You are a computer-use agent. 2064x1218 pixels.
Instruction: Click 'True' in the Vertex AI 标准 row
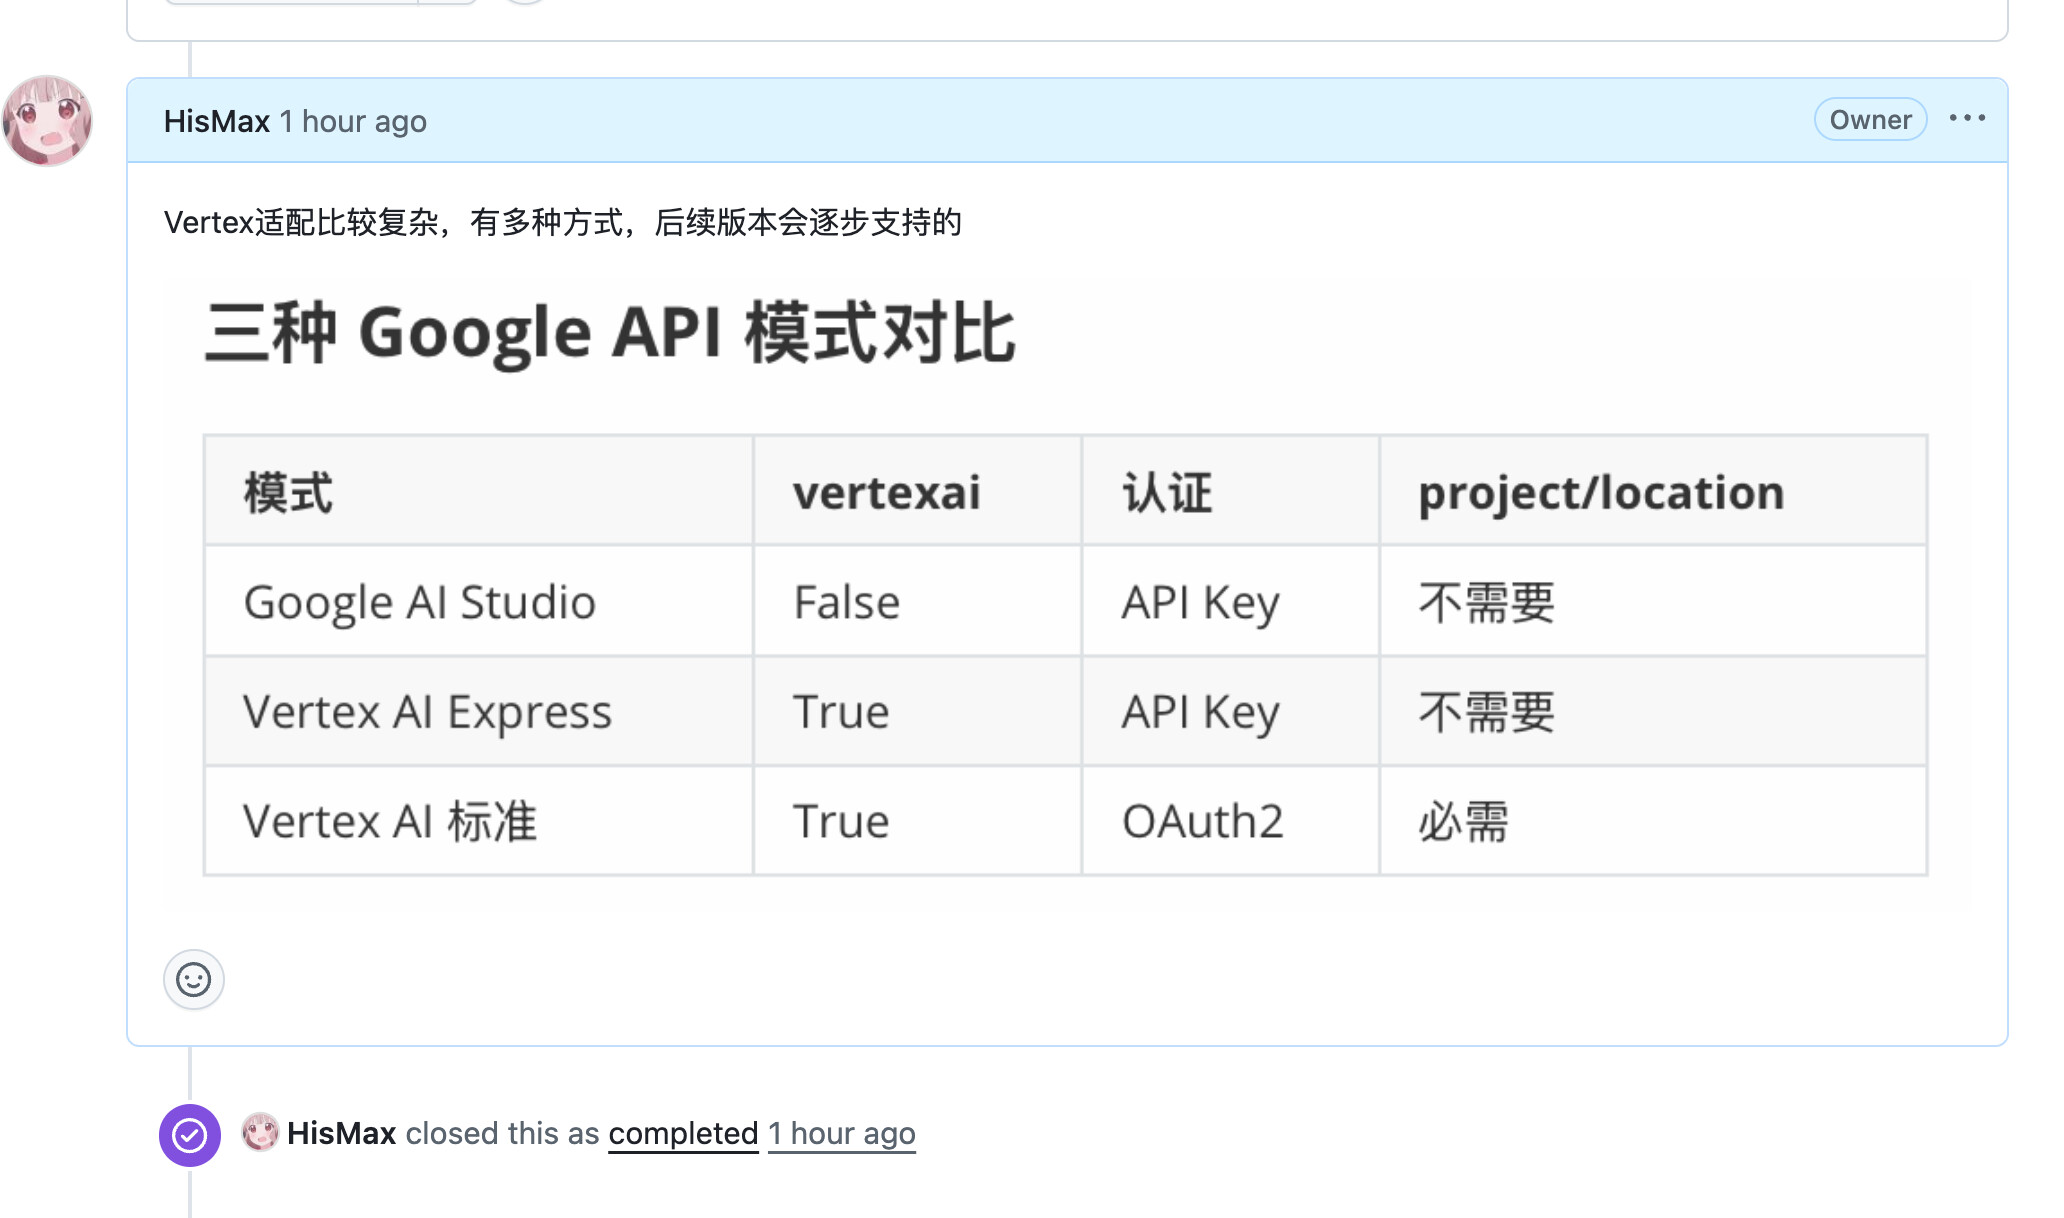point(917,821)
